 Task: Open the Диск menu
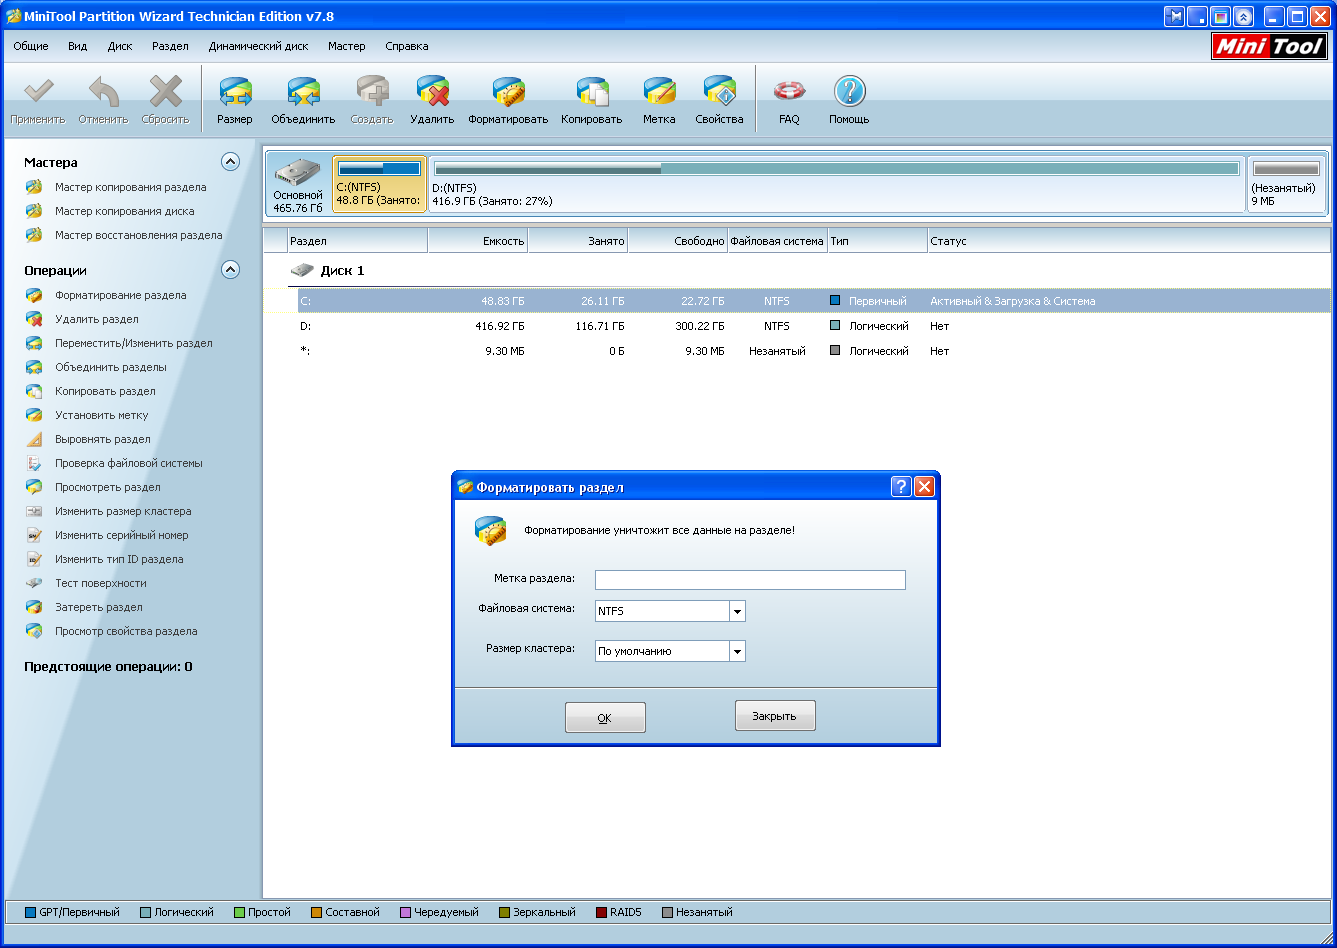tap(120, 46)
